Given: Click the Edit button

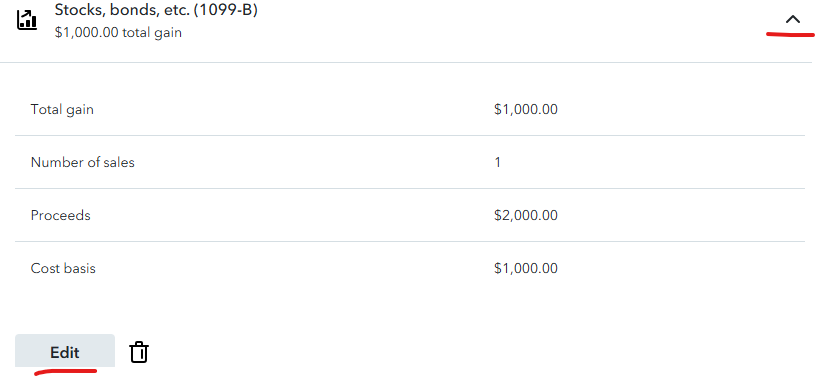Looking at the screenshot, I should 65,352.
